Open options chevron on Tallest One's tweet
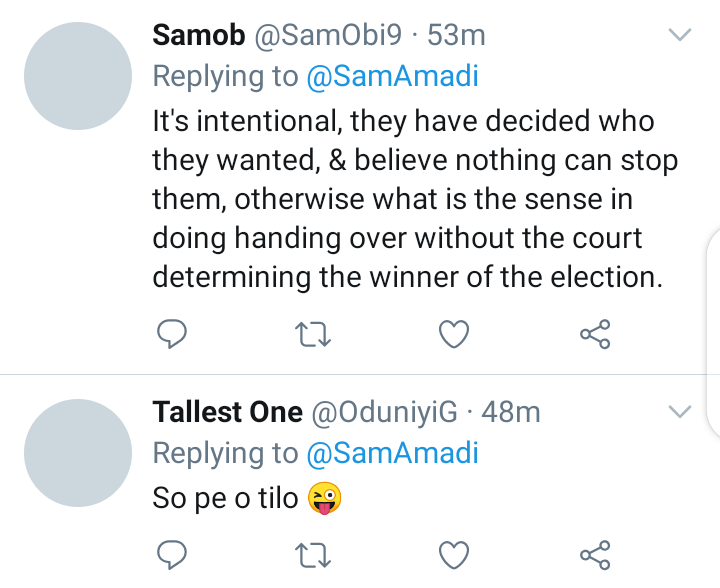The image size is (720, 588). point(680,411)
